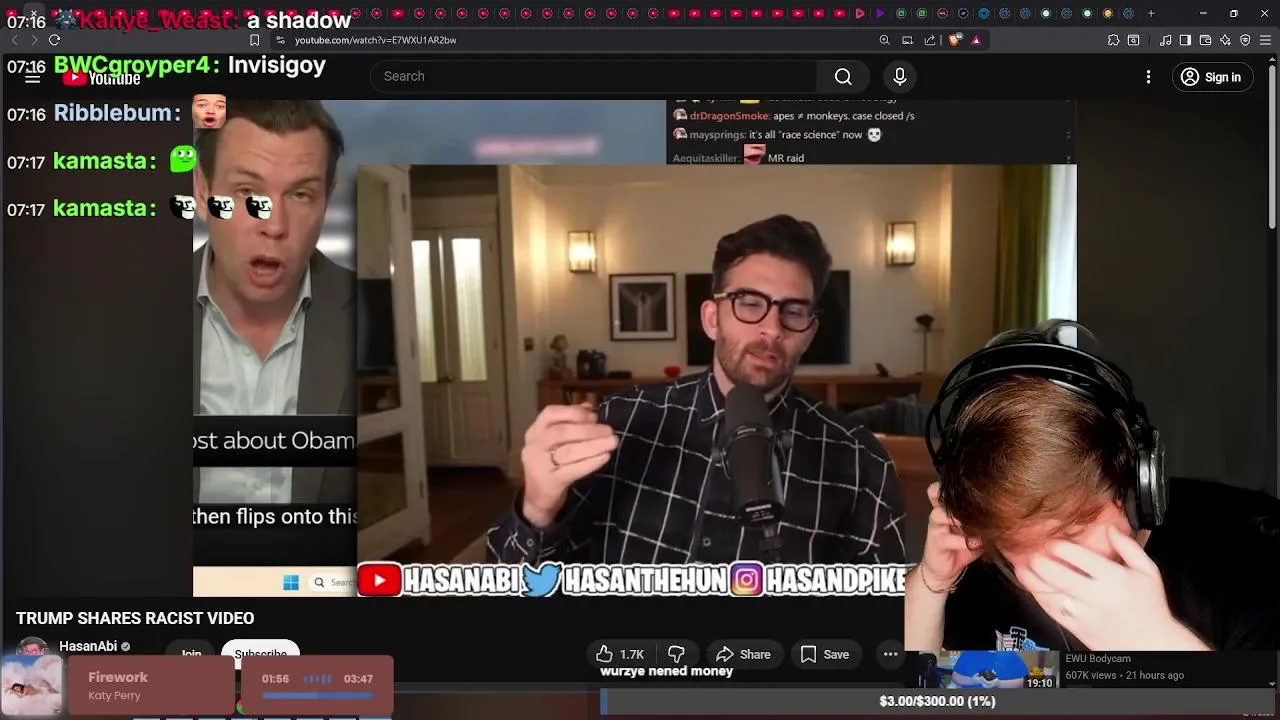Toggle the browser sidebar panel icon
This screenshot has height=720, width=1280.
1185,40
